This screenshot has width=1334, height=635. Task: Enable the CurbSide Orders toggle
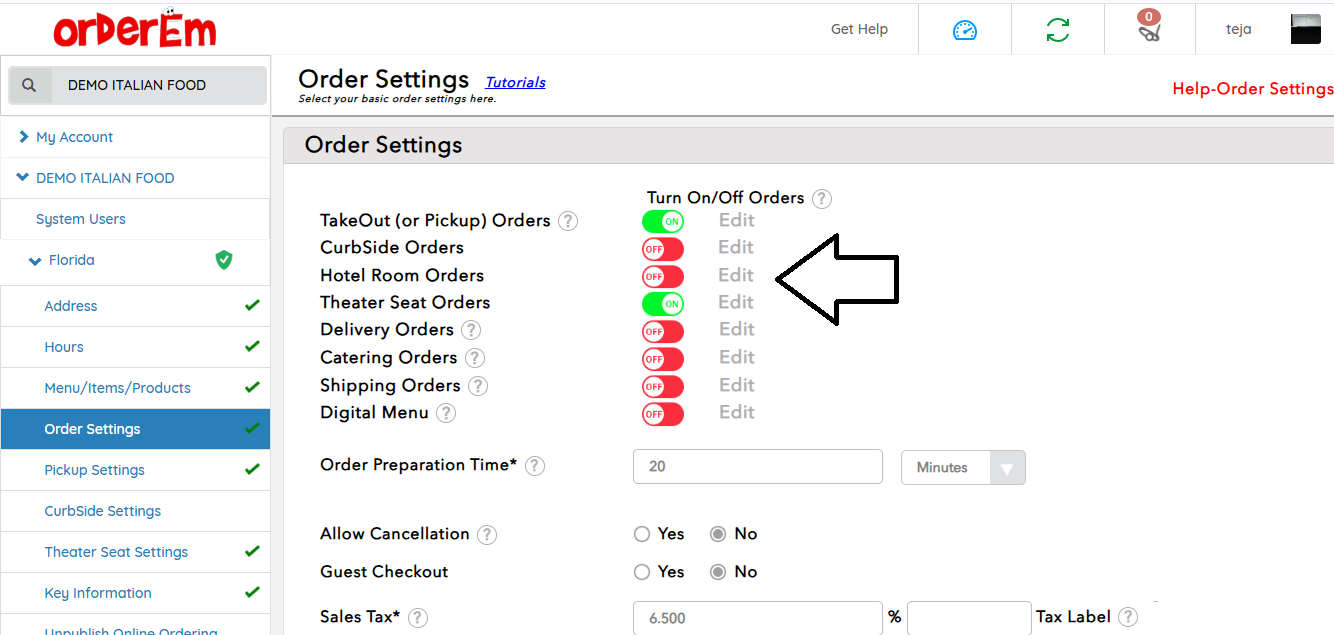pos(663,248)
